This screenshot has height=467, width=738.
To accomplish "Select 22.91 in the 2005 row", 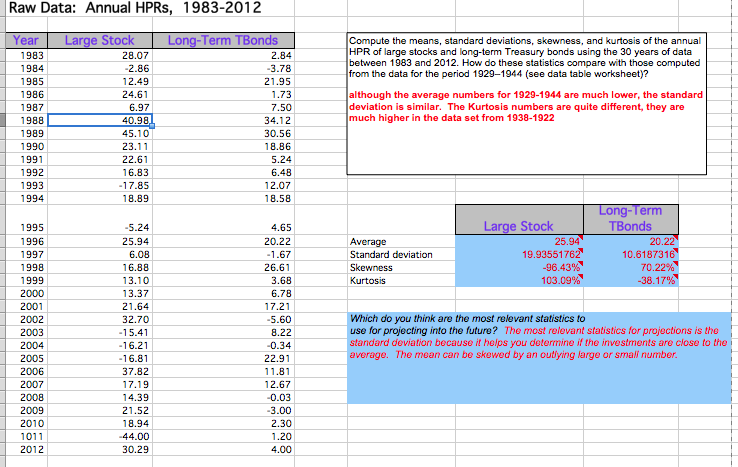I will (x=223, y=359).
